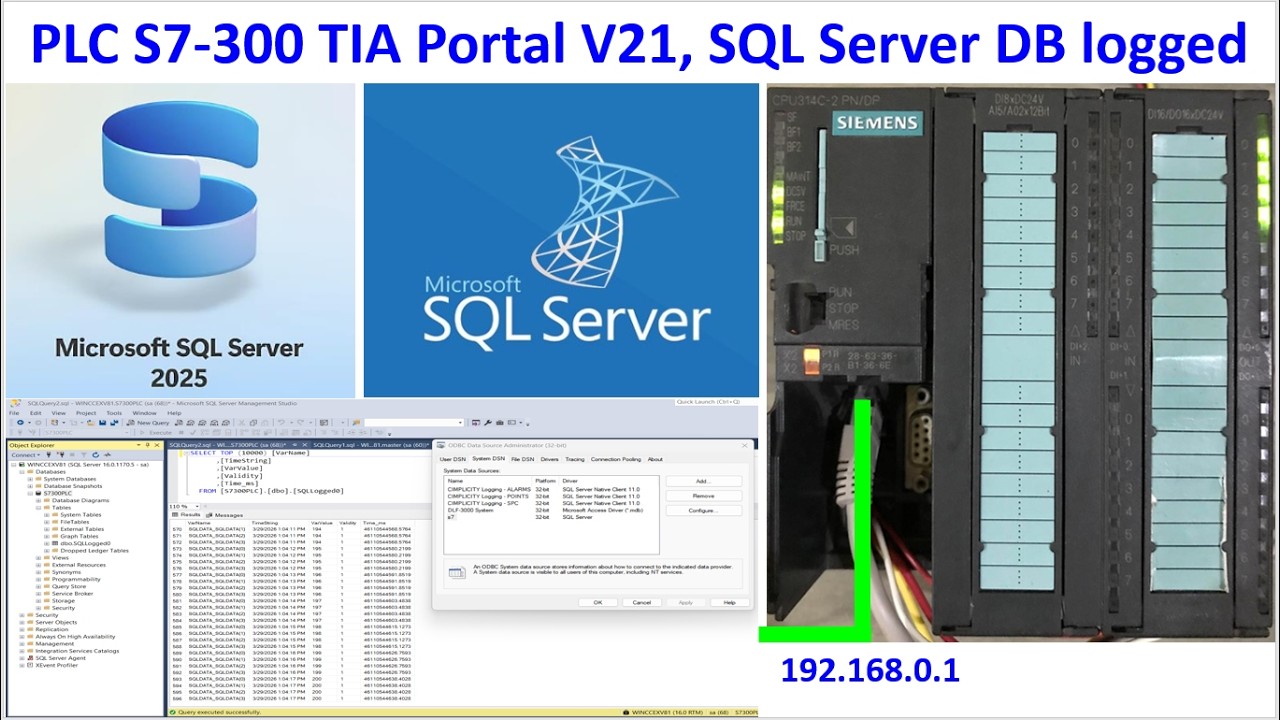
Task: Open the Edit menu in SSMS
Action: tap(35, 413)
